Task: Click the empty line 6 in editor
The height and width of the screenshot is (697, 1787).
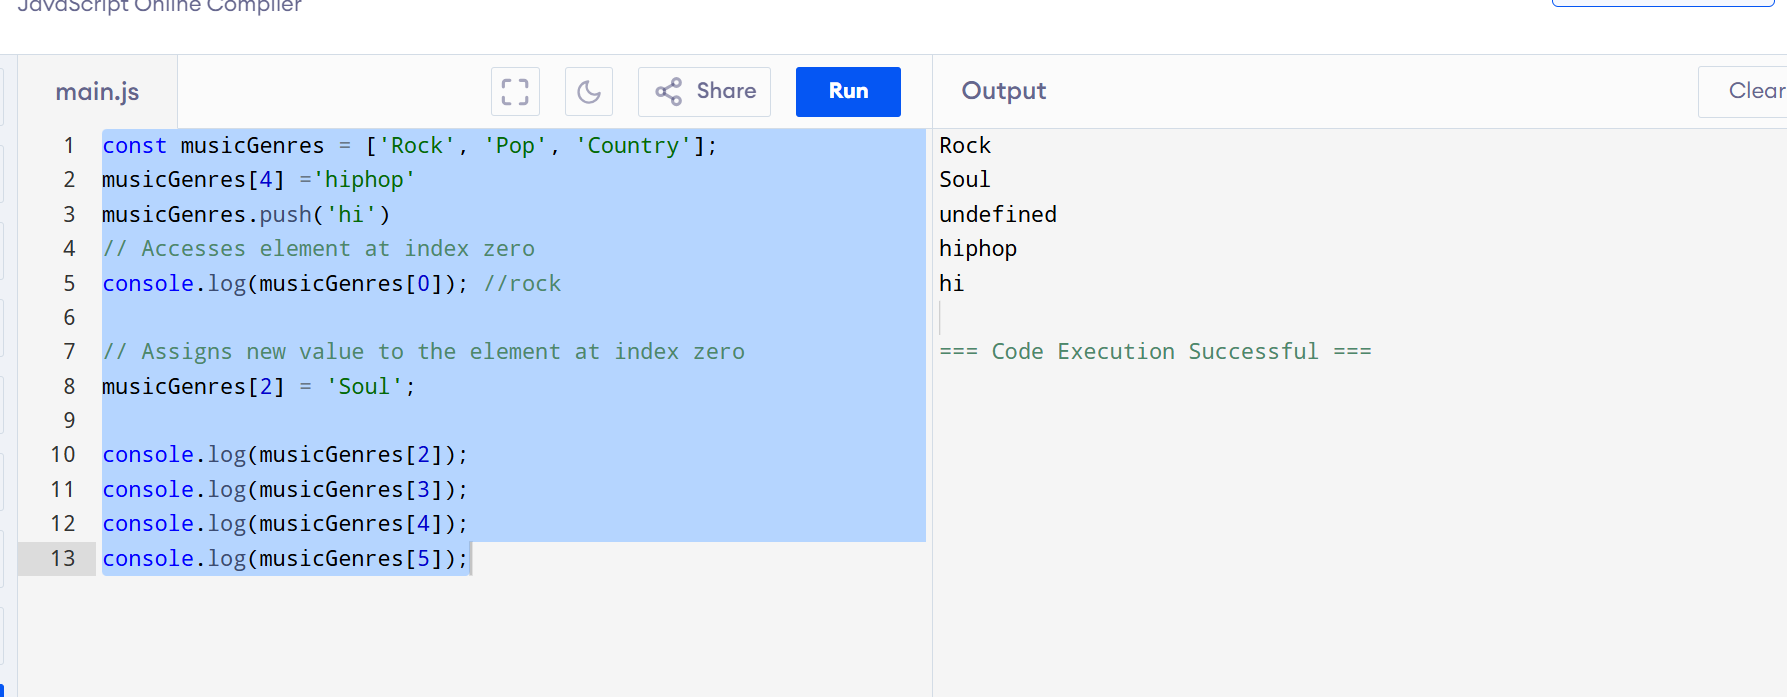Action: point(400,318)
